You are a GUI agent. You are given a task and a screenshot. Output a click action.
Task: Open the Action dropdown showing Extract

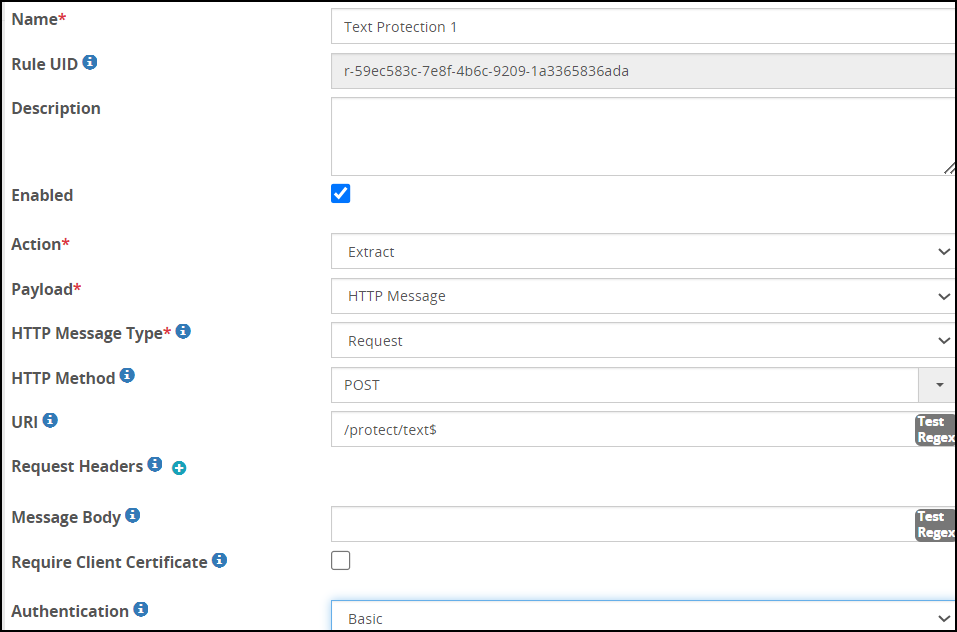tap(644, 251)
